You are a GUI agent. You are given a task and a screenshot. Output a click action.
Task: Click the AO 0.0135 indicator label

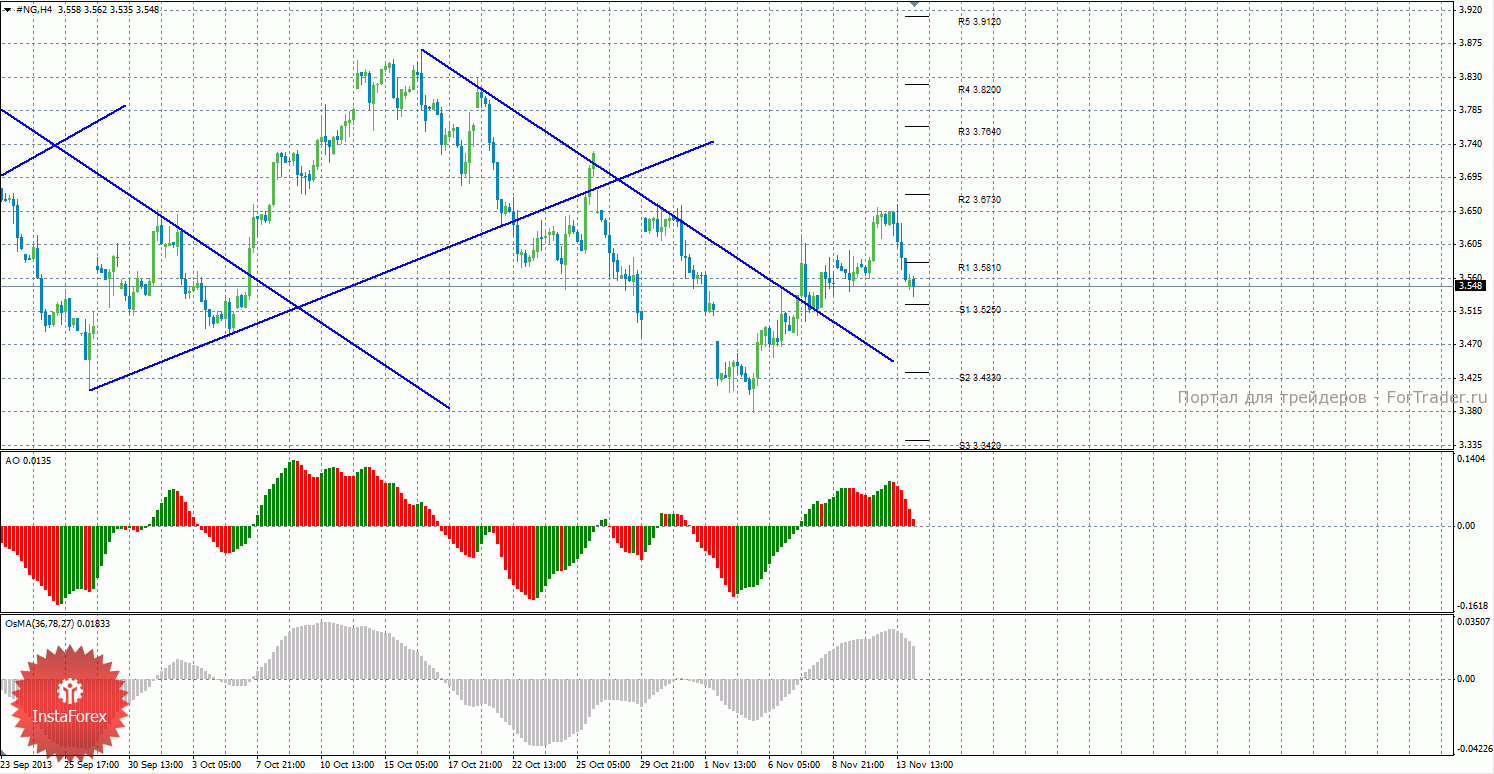click(x=26, y=460)
